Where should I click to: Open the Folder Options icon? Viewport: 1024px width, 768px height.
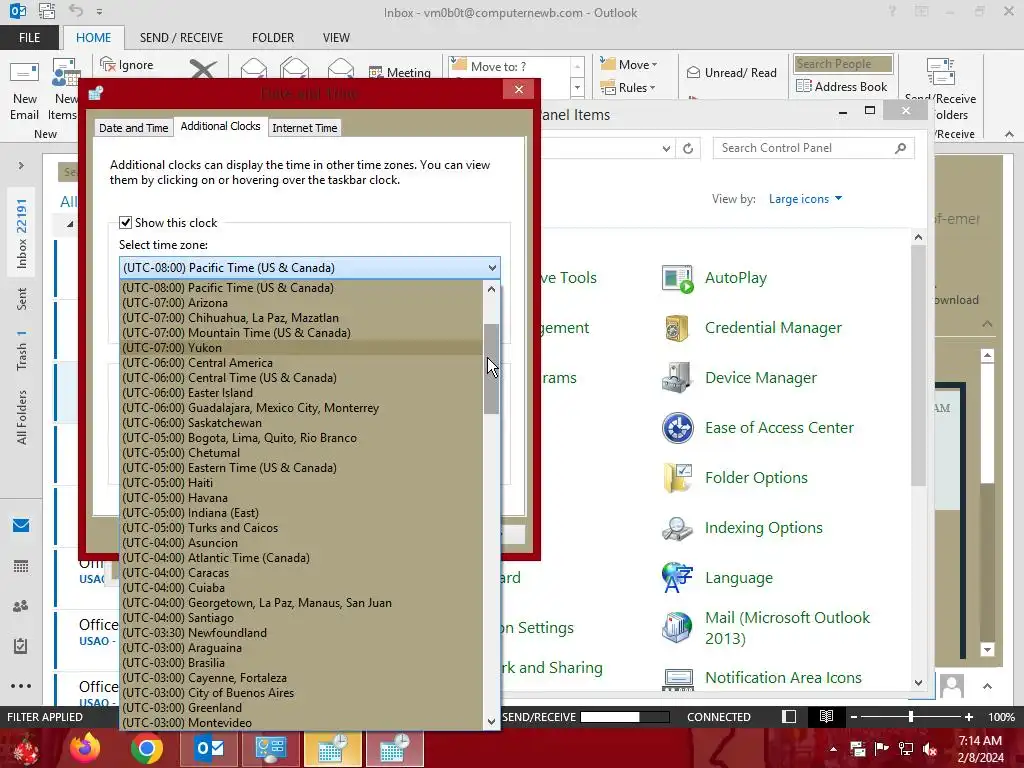(677, 477)
